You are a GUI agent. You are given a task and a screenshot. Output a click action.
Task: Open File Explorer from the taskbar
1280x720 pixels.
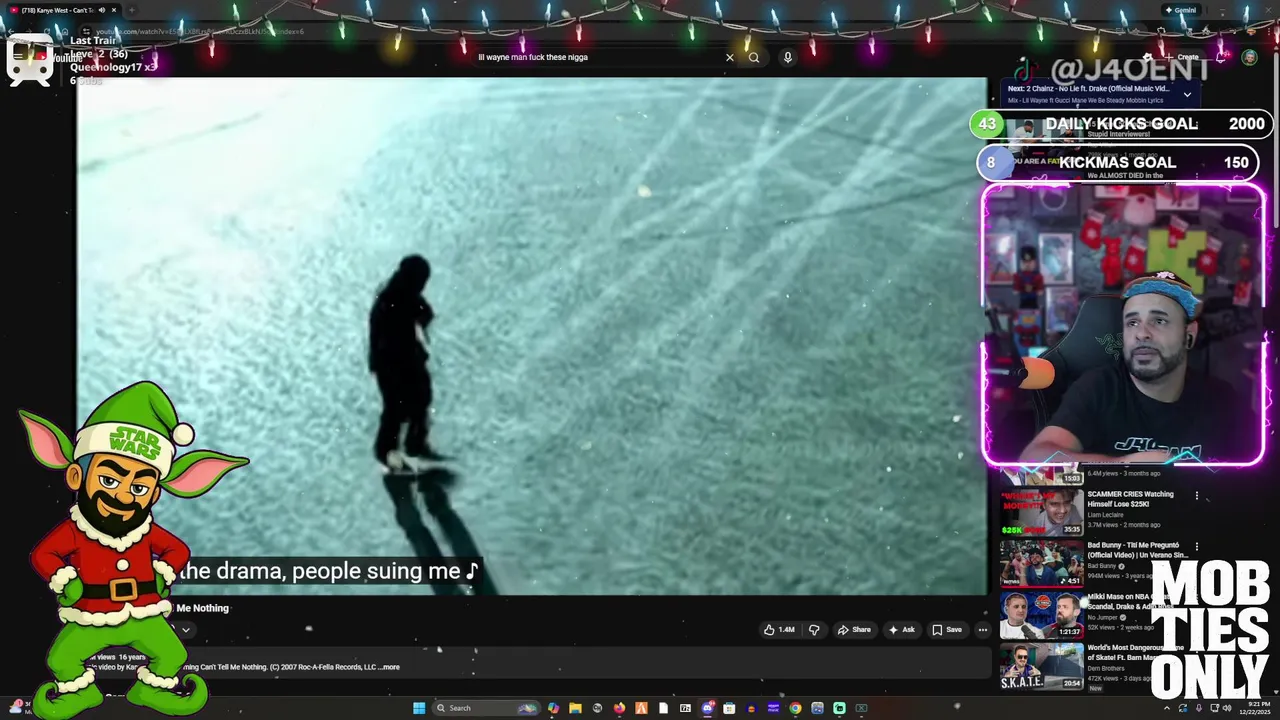tap(575, 708)
